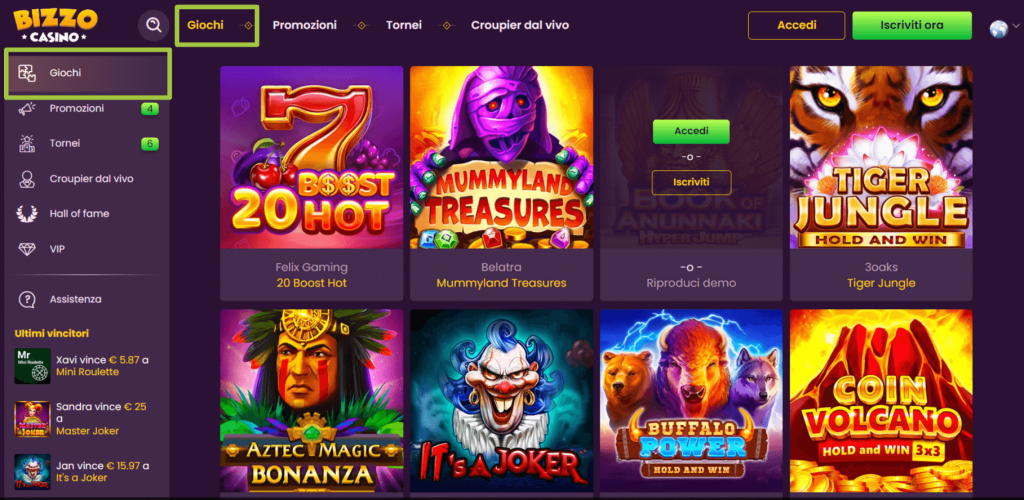Open the Mummyland Treasures game thumbnail
The width and height of the screenshot is (1024, 500).
coord(501,157)
